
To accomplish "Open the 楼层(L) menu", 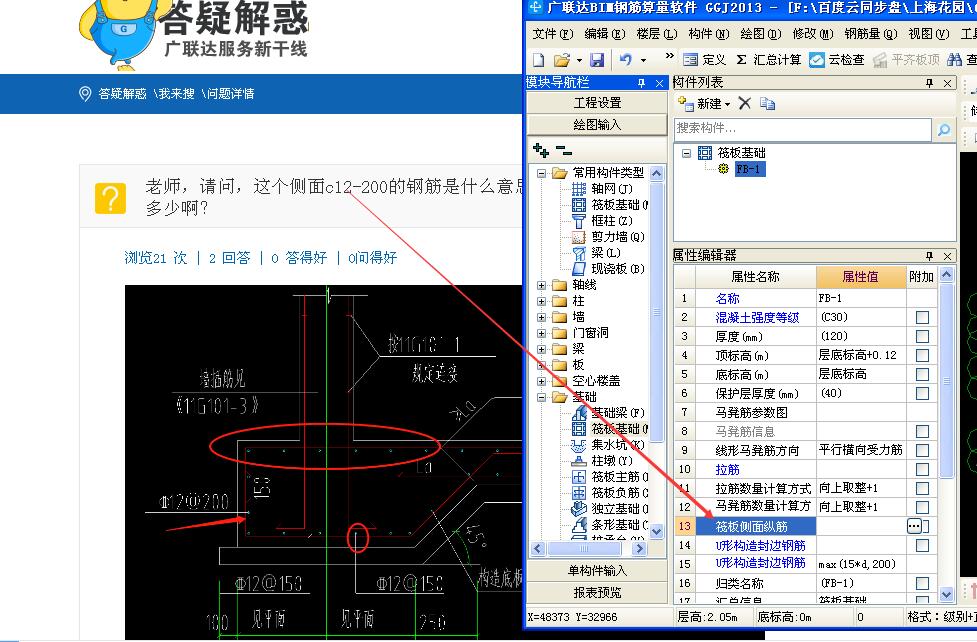I will click(x=656, y=34).
